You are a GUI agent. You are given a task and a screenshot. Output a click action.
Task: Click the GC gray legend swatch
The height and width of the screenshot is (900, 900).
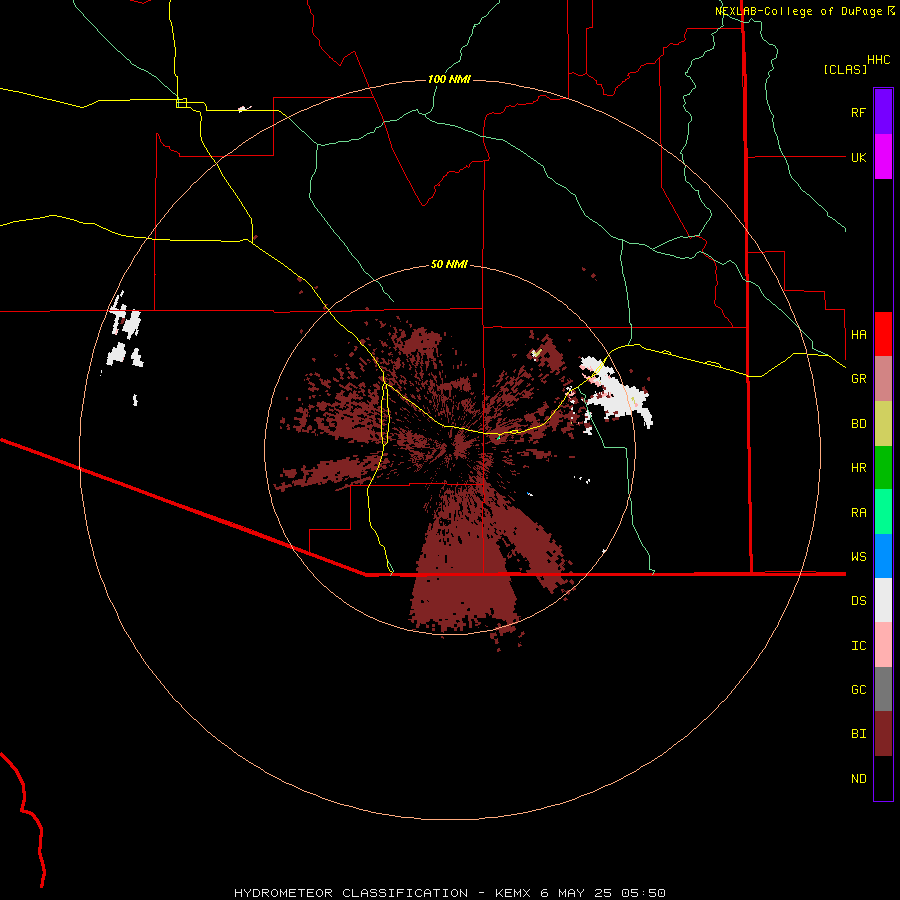point(883,689)
